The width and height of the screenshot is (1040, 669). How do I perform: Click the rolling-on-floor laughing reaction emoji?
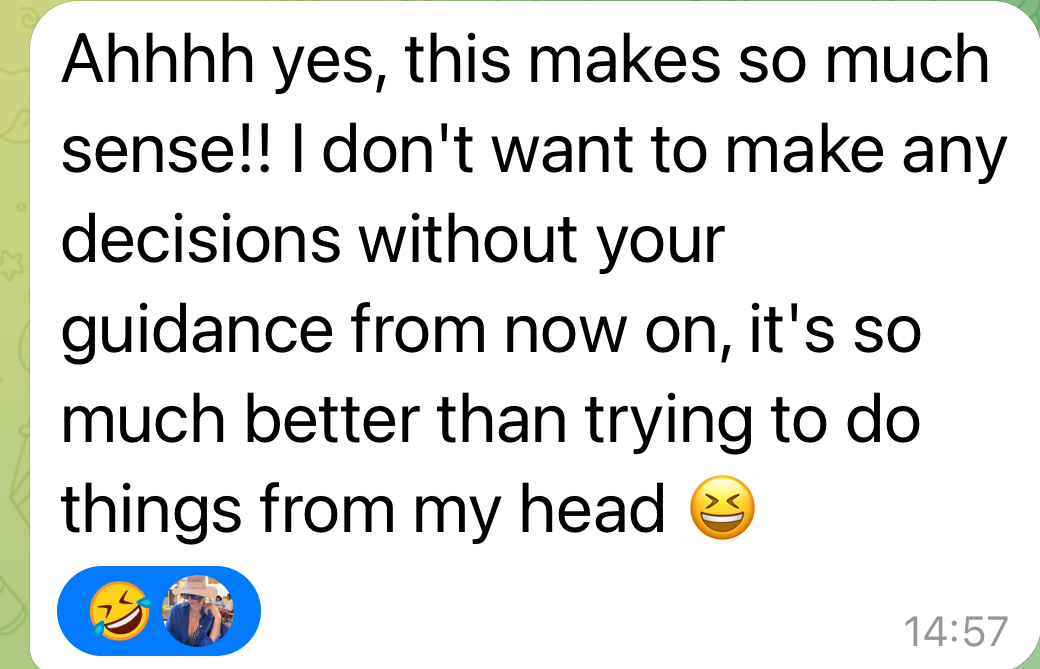[x=120, y=611]
